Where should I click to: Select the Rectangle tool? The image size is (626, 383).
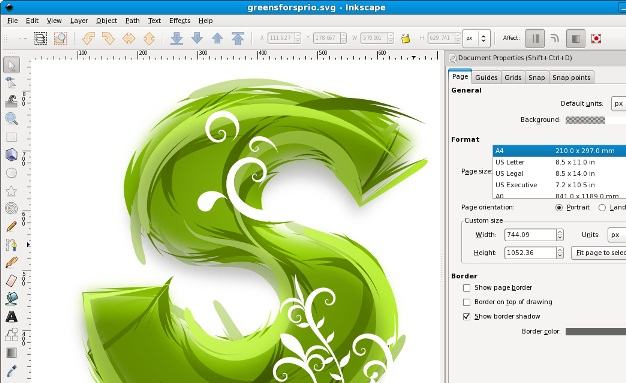(x=11, y=137)
